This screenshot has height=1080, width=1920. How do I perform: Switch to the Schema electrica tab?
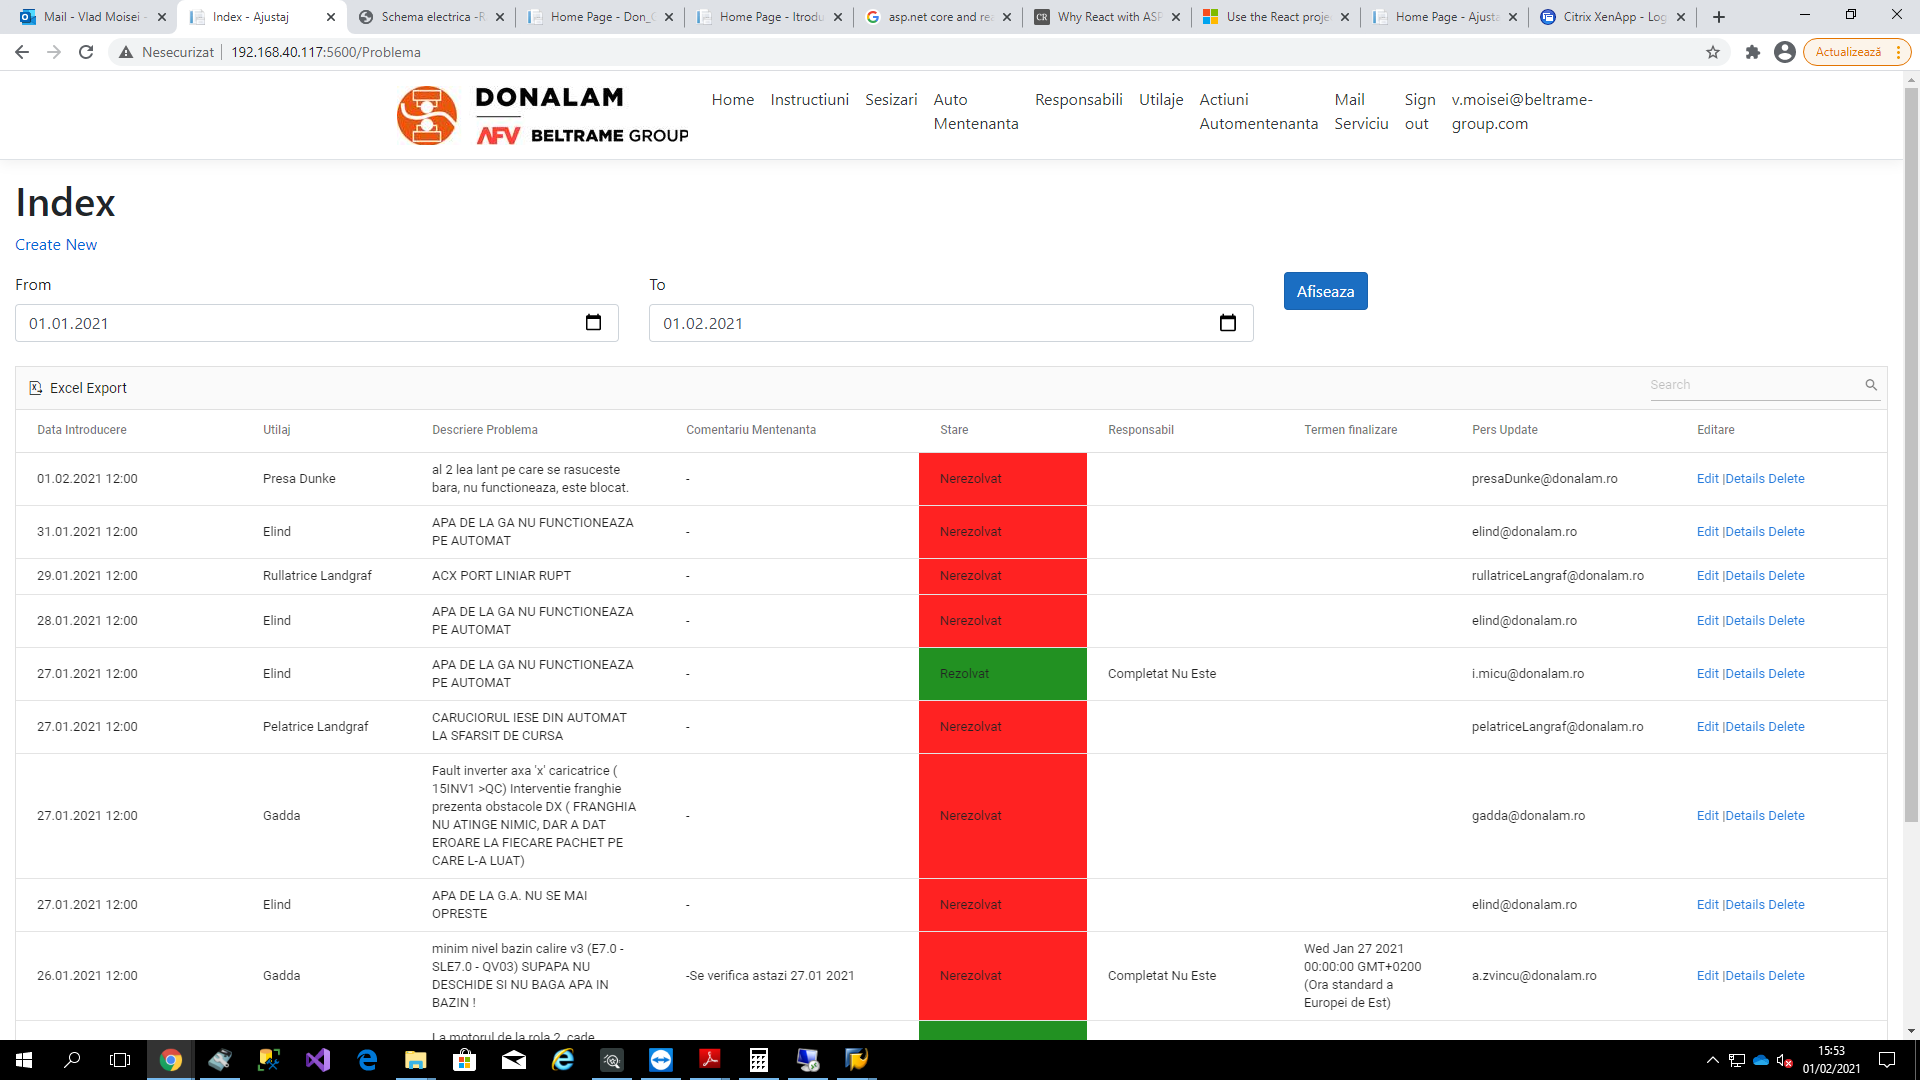point(432,17)
